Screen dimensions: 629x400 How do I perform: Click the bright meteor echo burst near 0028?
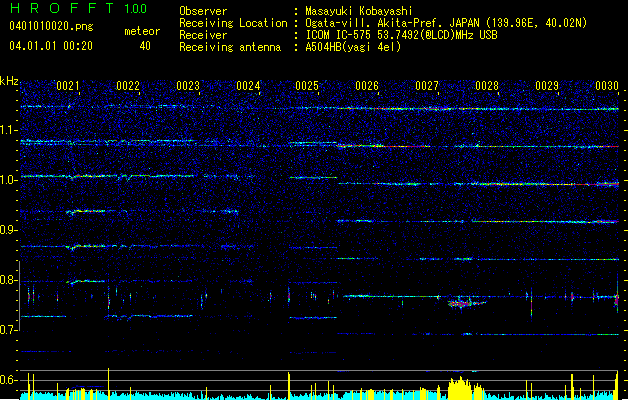point(465,303)
